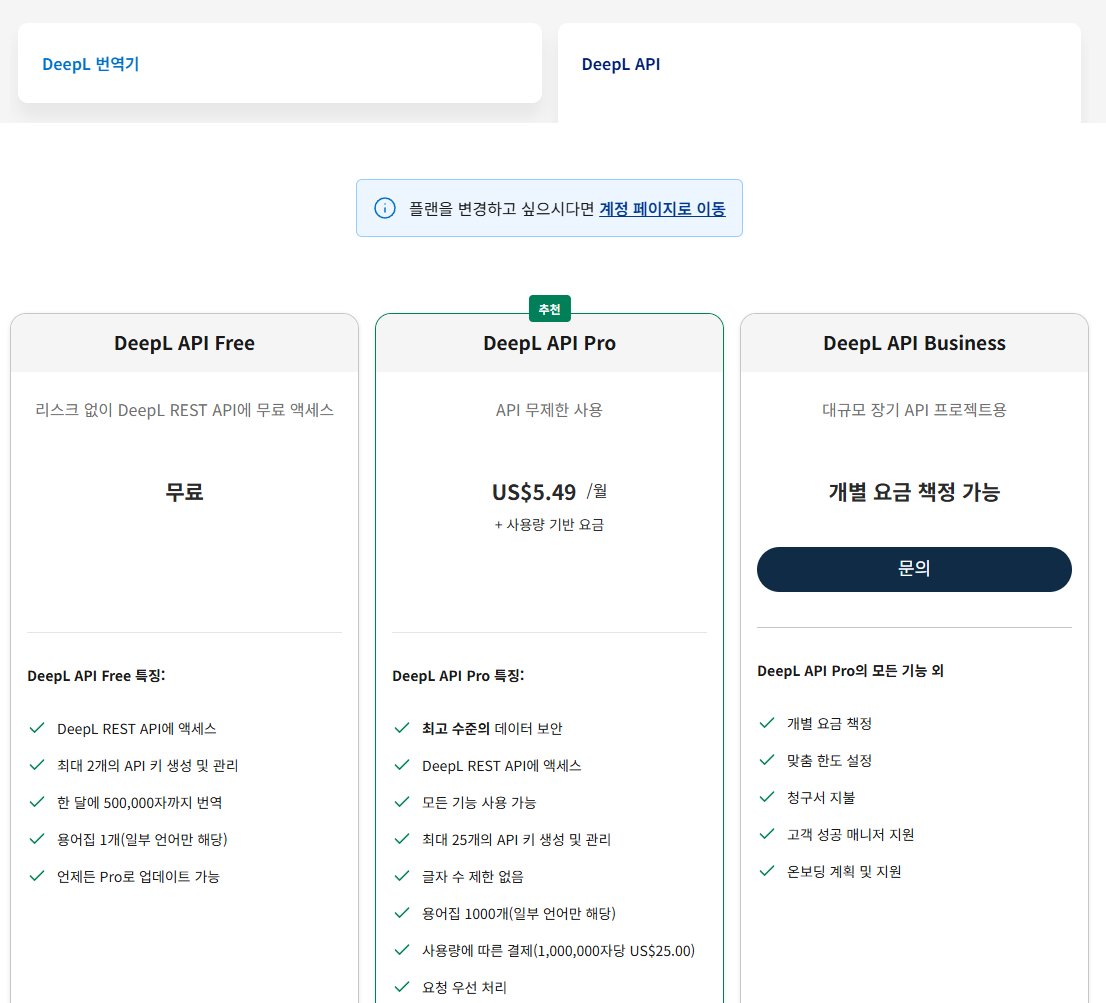The width and height of the screenshot is (1106, 1003).
Task: Click the '고객 성공 매니저 지원' feature text
Action: [850, 834]
